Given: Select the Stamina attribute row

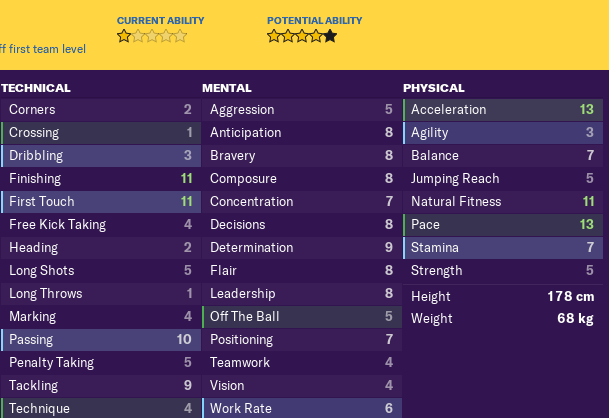Looking at the screenshot, I should (x=503, y=247).
